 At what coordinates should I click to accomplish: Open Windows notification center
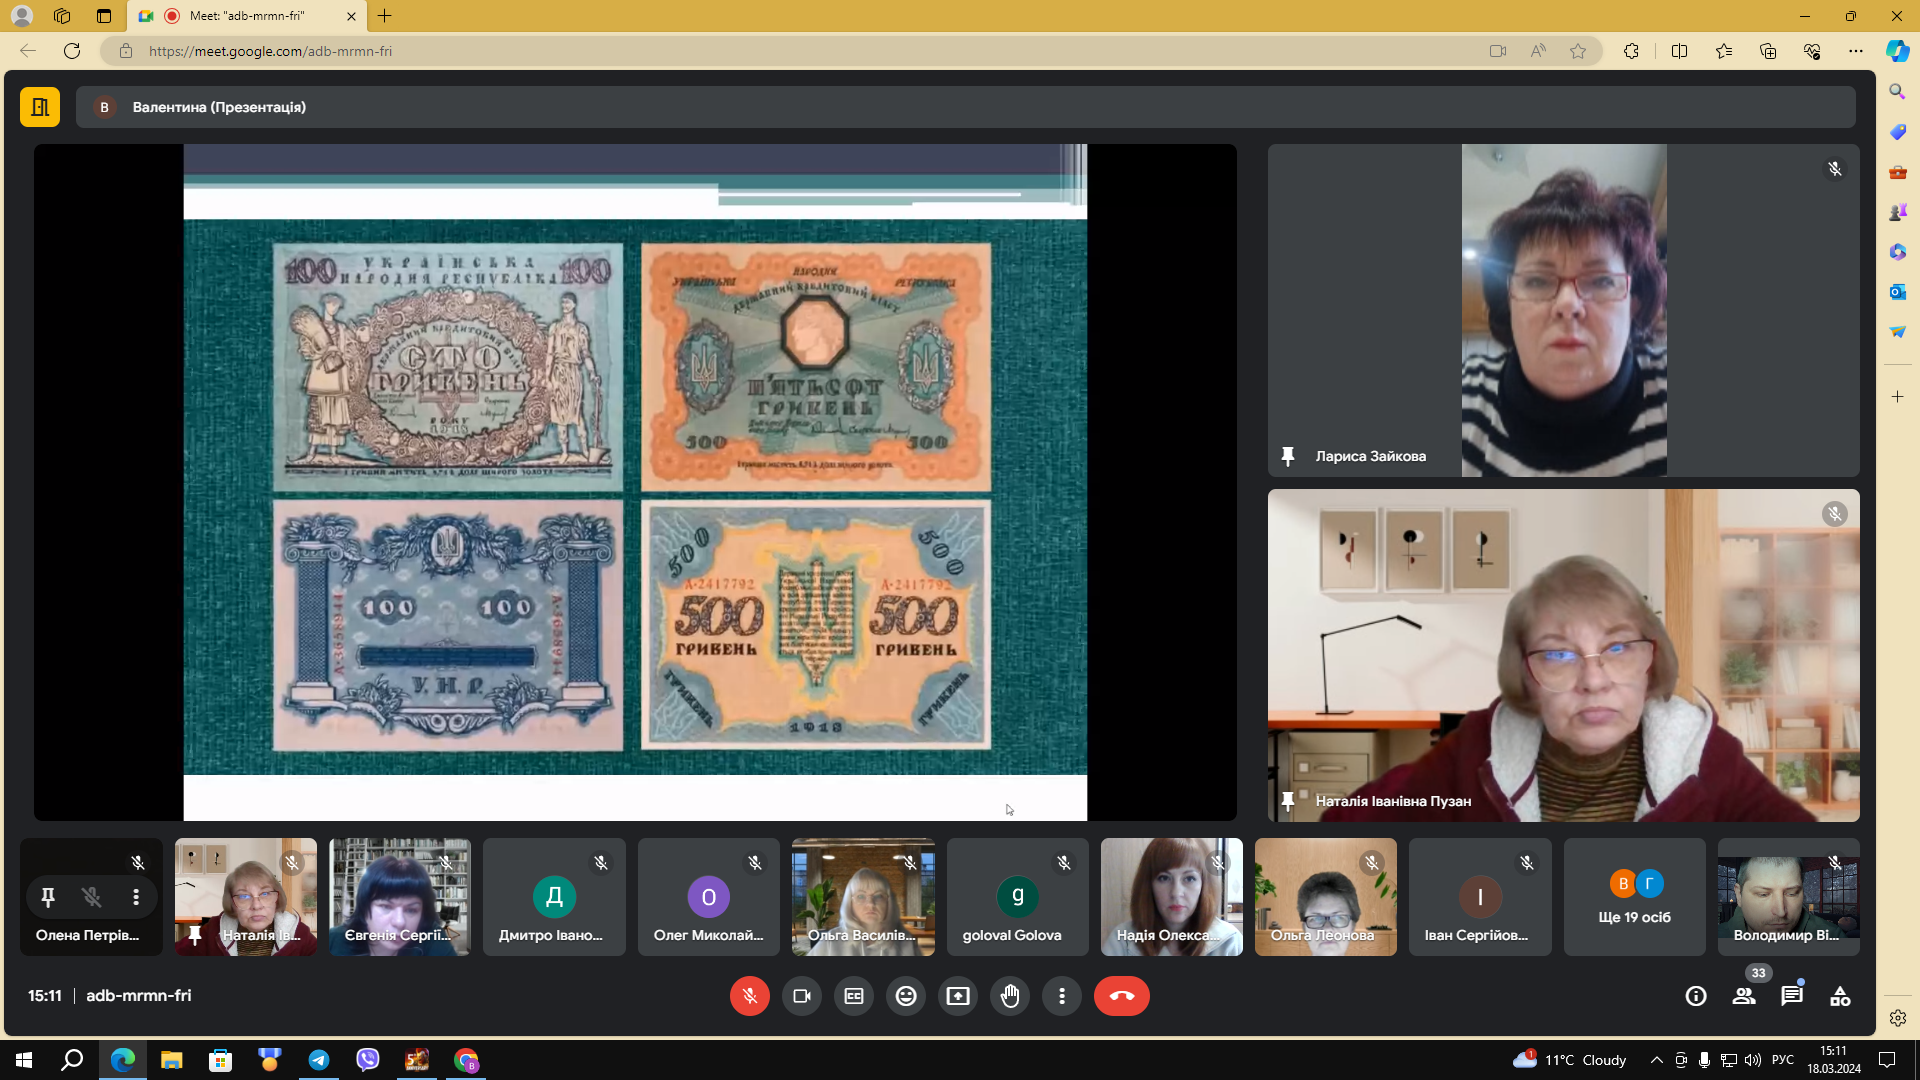pyautogui.click(x=1887, y=1060)
